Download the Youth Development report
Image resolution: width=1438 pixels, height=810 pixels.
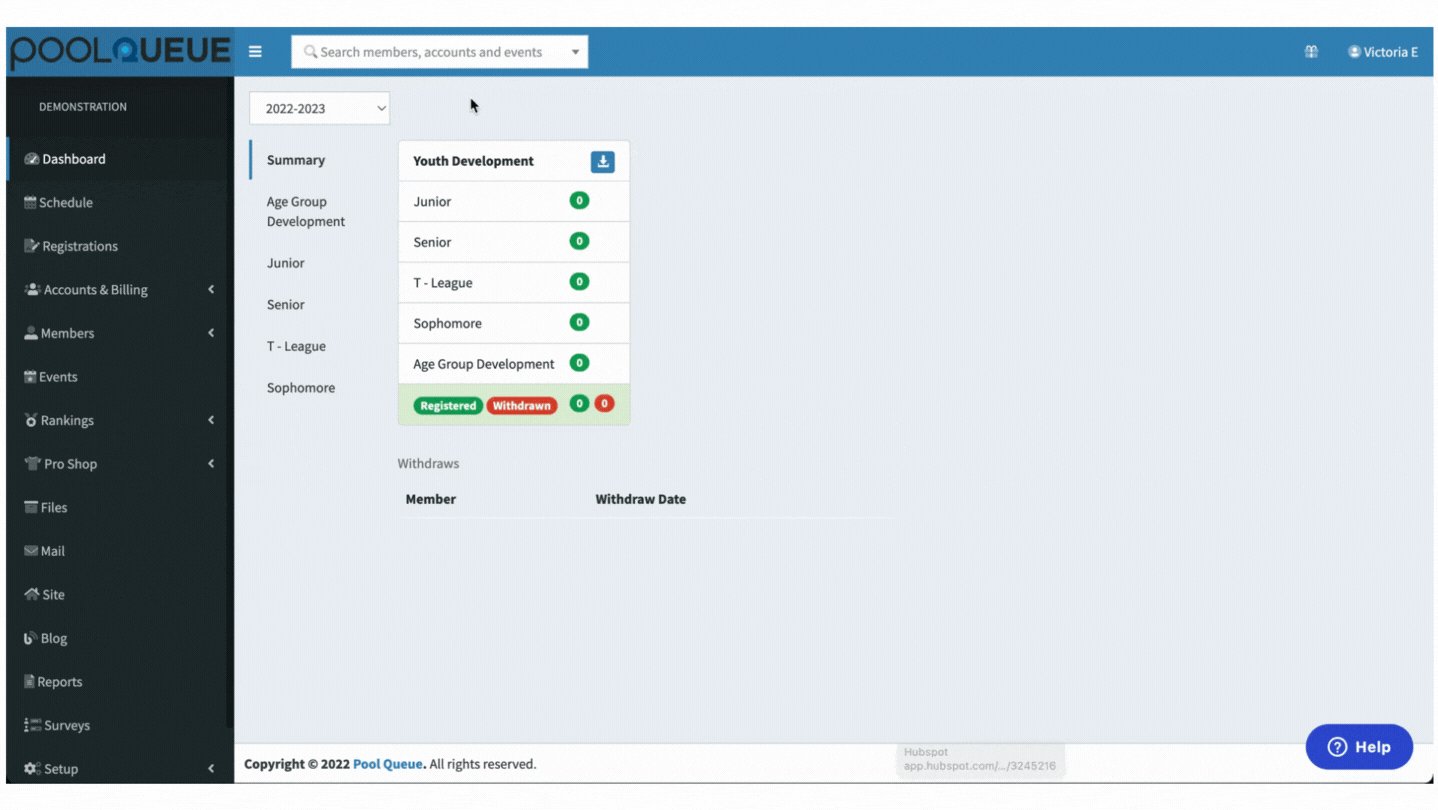602,161
